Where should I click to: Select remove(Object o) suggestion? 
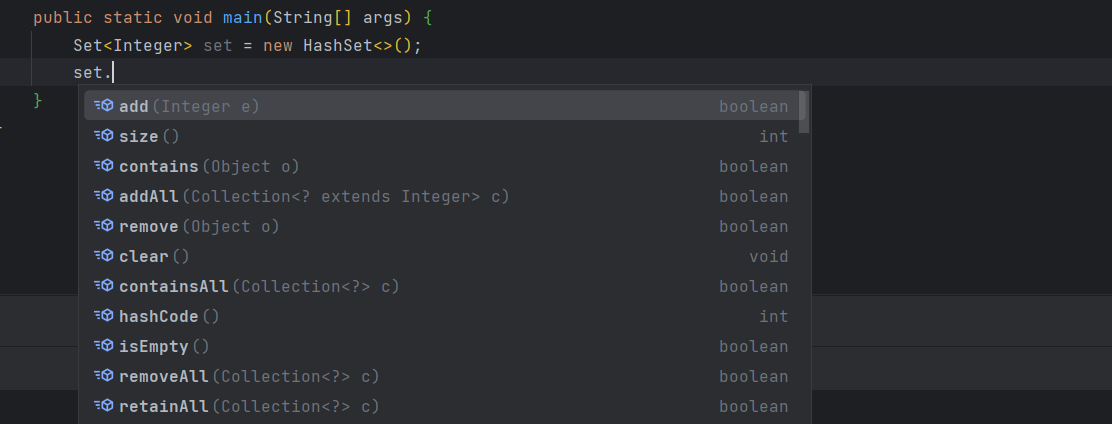click(199, 226)
